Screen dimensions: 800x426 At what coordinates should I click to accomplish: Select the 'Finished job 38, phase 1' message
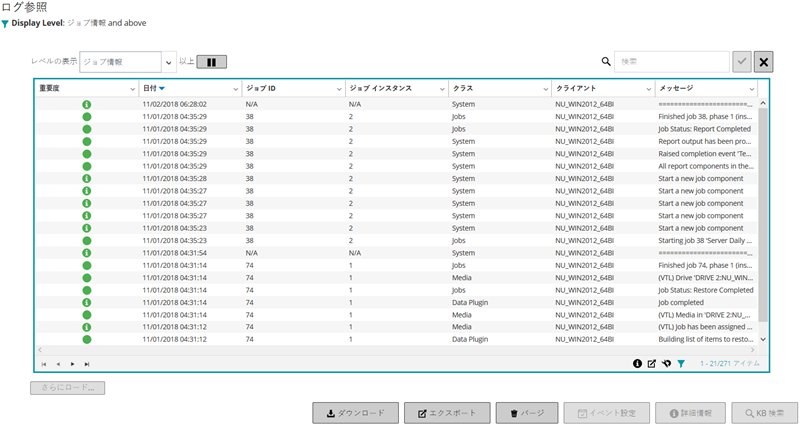(705, 116)
